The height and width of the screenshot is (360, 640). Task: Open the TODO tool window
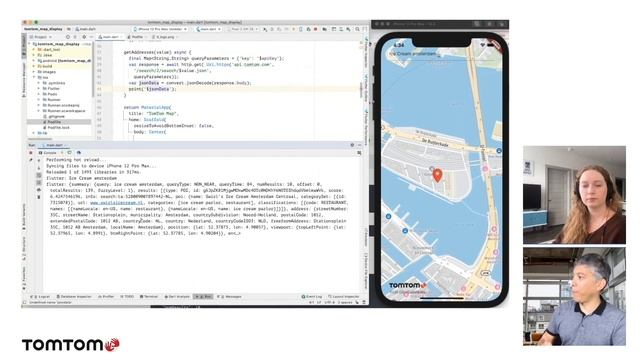tap(128, 297)
